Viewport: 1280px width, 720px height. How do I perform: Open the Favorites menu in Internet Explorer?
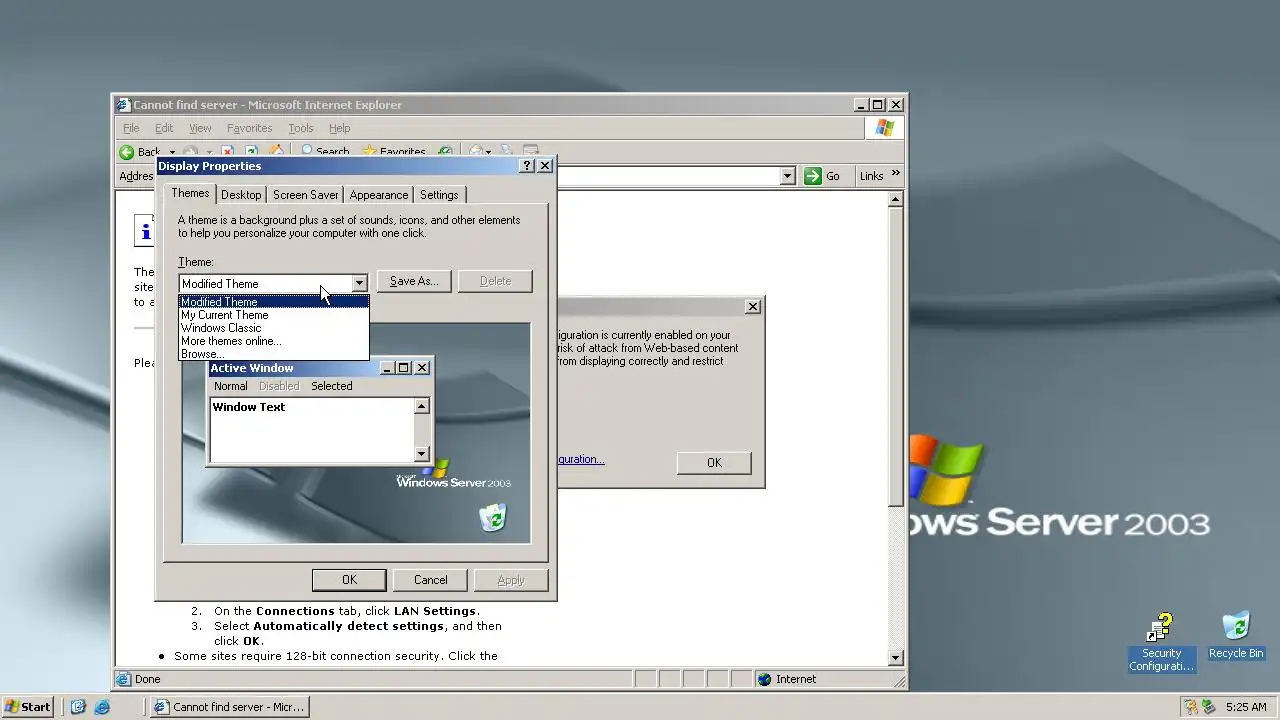pos(249,128)
